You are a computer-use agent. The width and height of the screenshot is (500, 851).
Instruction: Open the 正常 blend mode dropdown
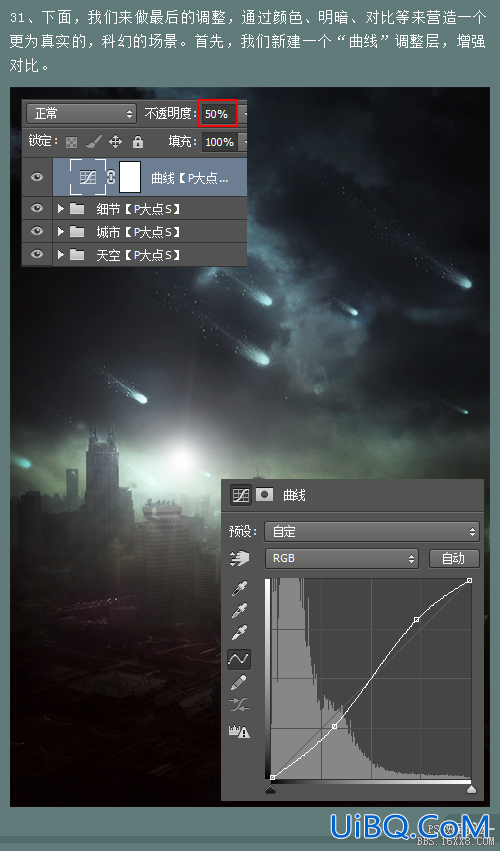(x=81, y=113)
